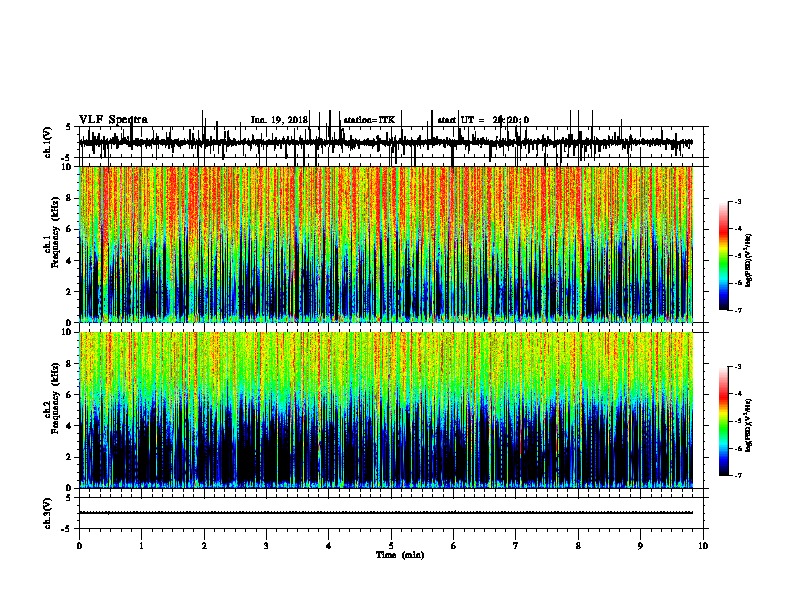Click the ch.2 frequency tick "2"
This screenshot has height=612, width=792.
click(x=69, y=457)
